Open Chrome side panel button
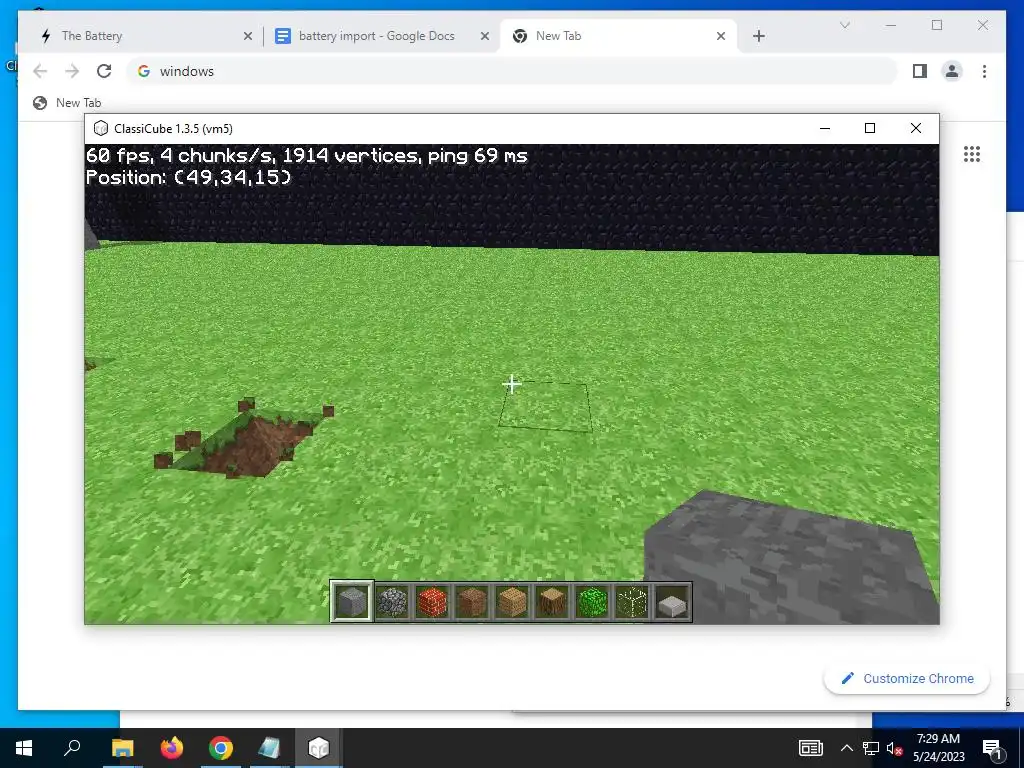Screen dimensions: 1024x768 [920, 71]
